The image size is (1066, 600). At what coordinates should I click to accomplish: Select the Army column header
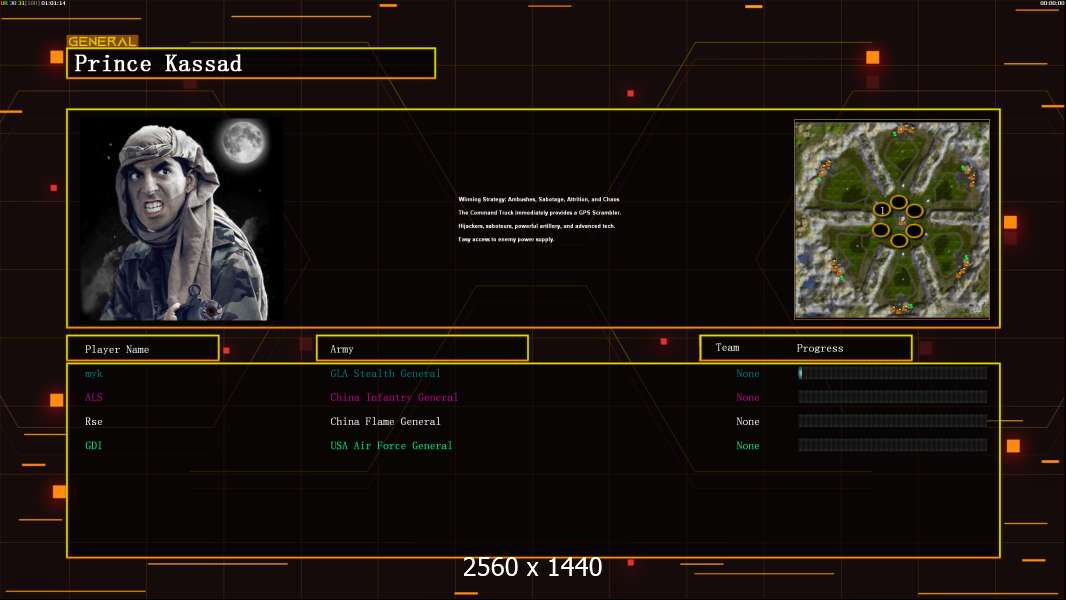pyautogui.click(x=422, y=349)
